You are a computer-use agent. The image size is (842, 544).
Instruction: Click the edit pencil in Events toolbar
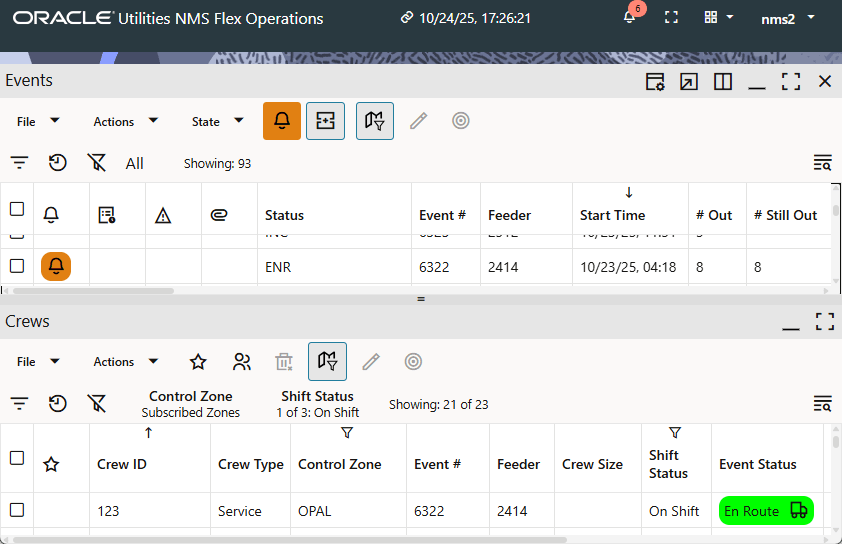click(418, 121)
